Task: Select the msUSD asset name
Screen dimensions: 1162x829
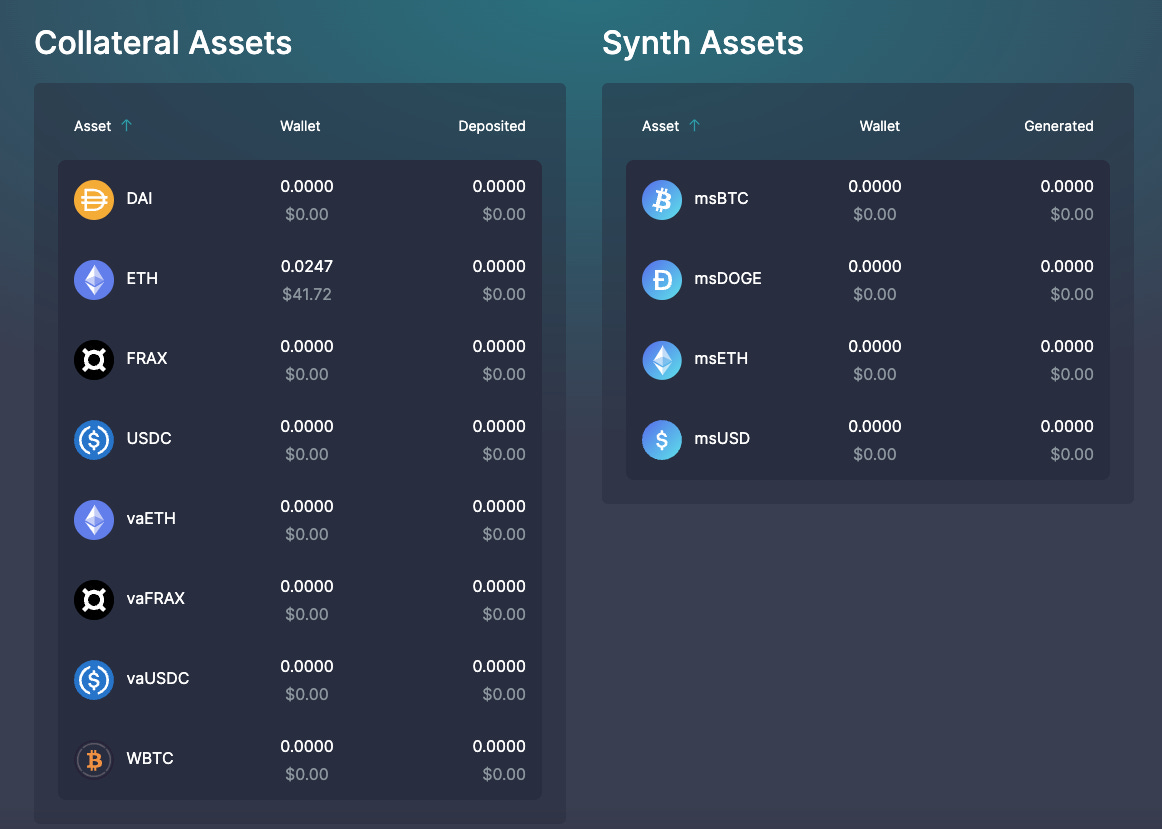Action: click(722, 439)
